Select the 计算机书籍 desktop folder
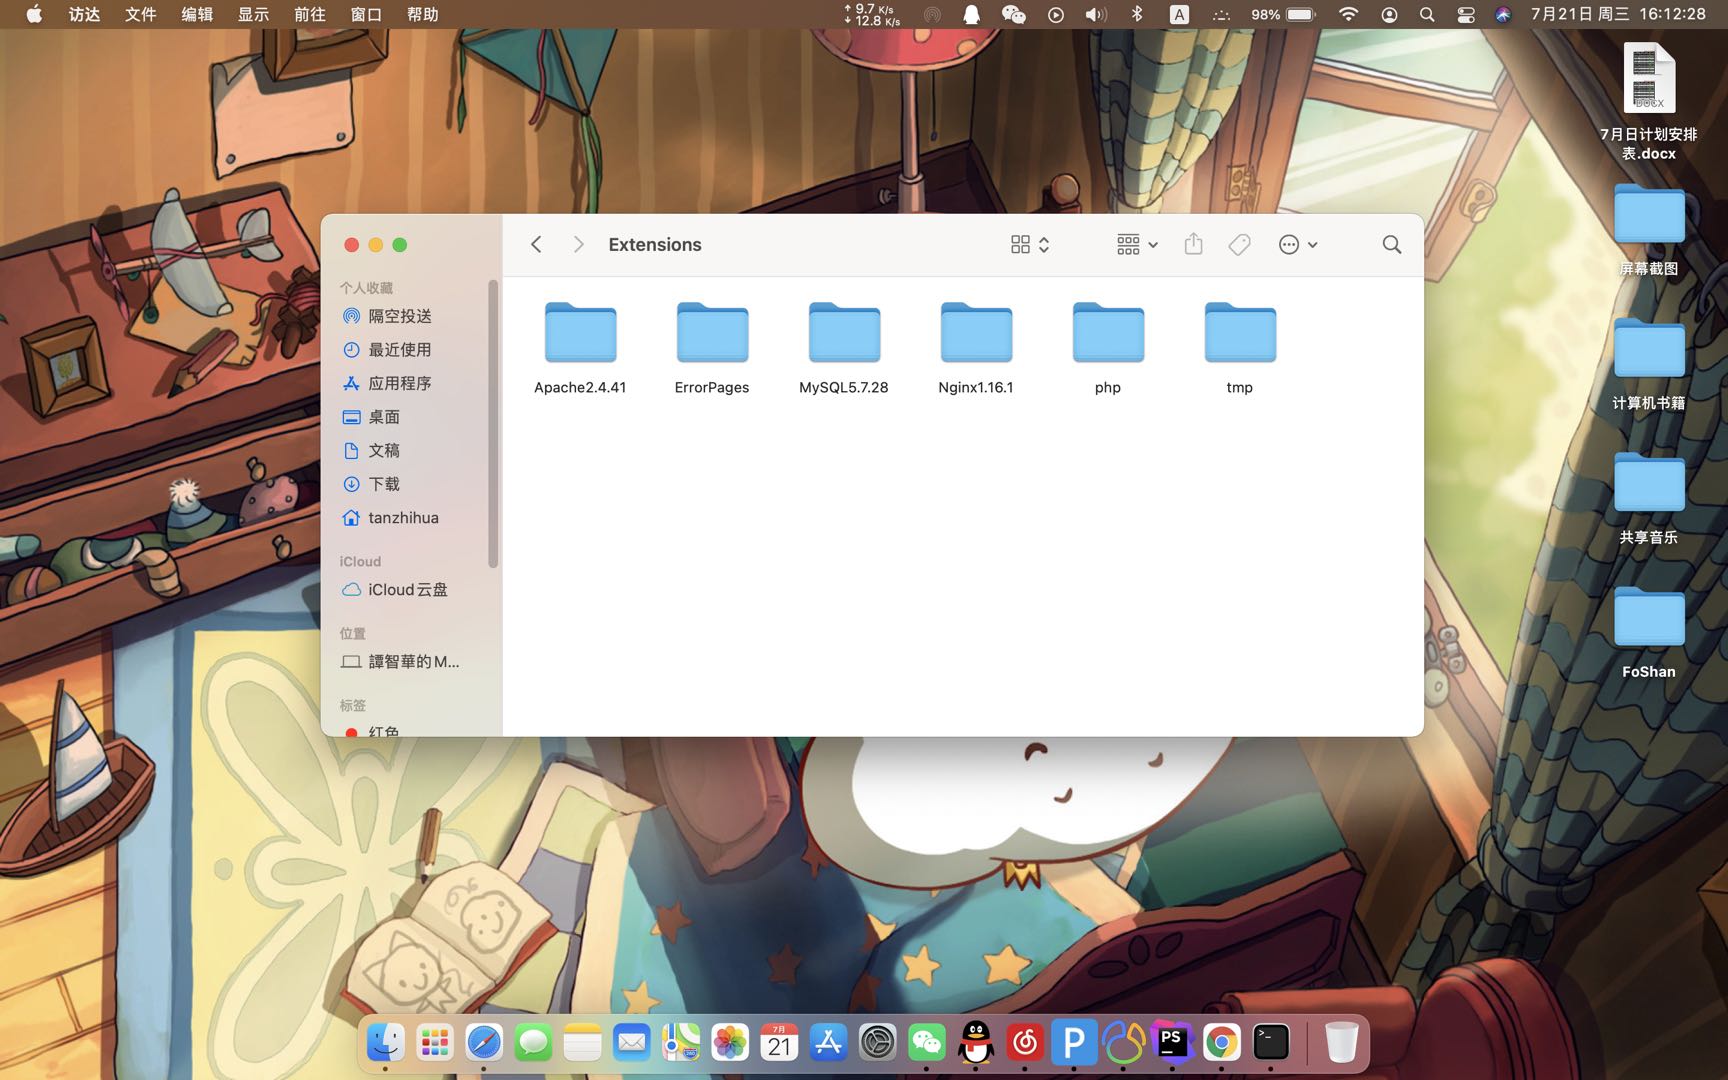 click(1649, 364)
